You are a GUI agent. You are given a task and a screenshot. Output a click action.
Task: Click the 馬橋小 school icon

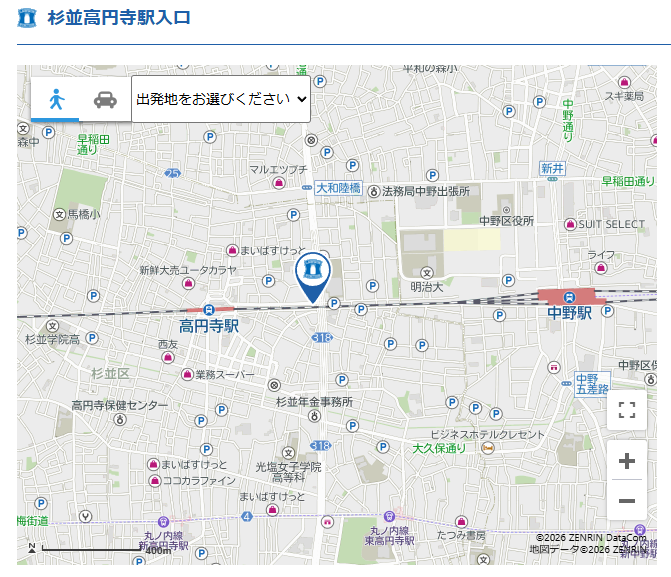click(x=59, y=214)
